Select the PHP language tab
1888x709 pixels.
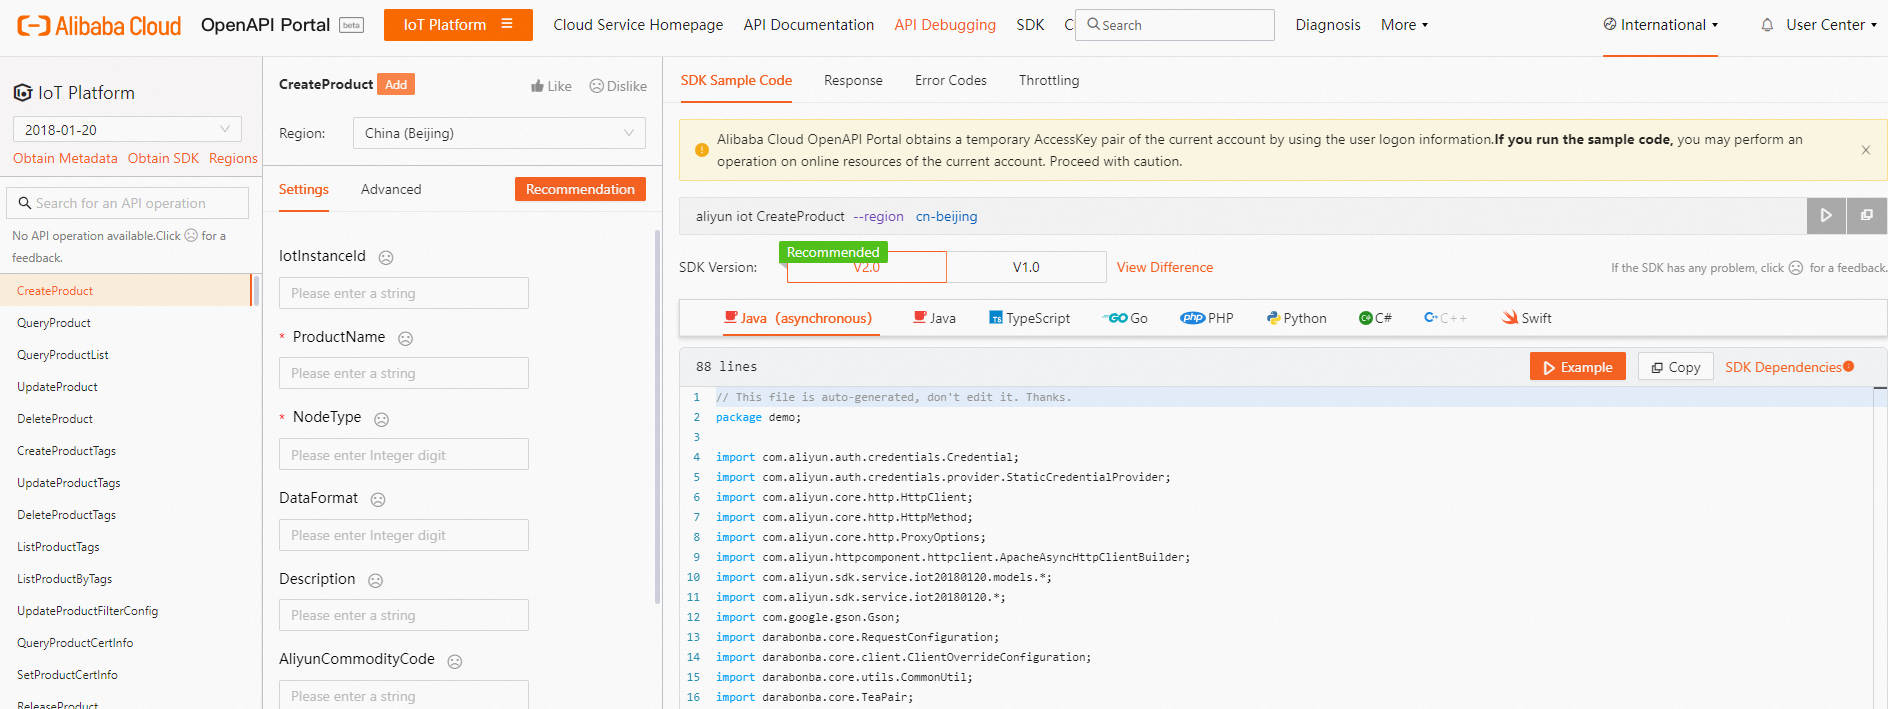point(1207,318)
